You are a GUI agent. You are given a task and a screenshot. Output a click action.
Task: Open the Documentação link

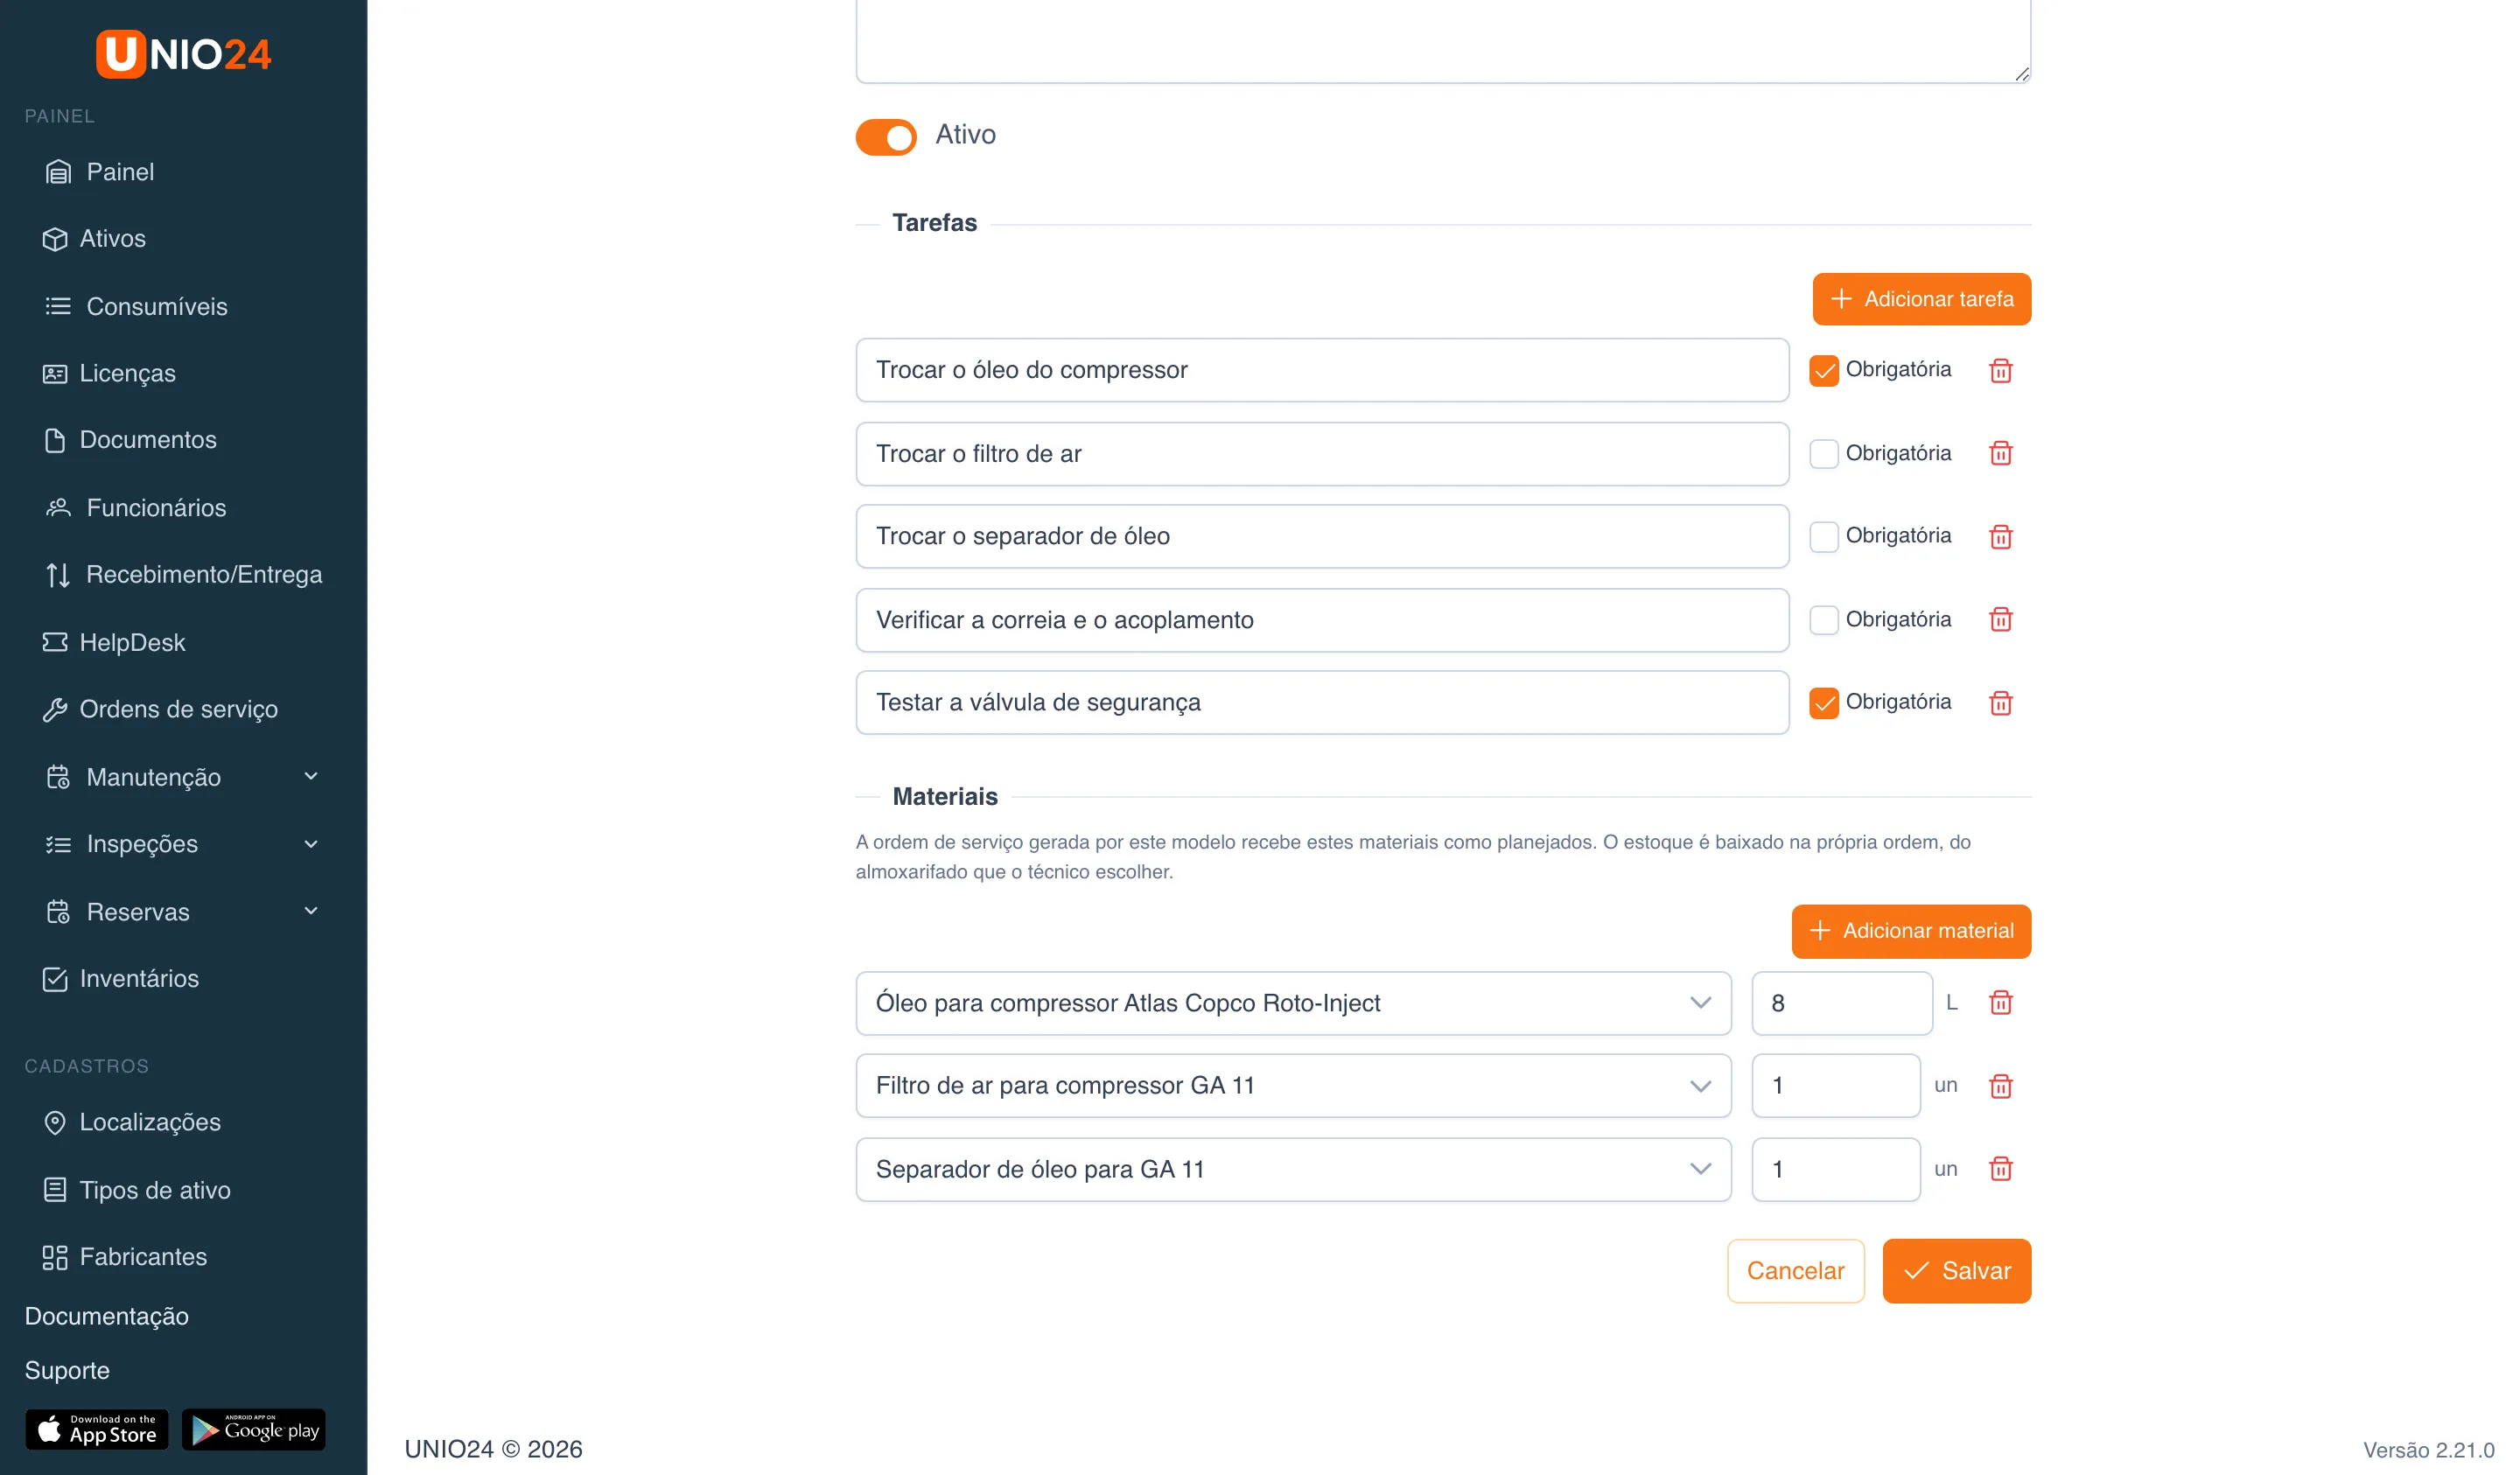pos(106,1315)
